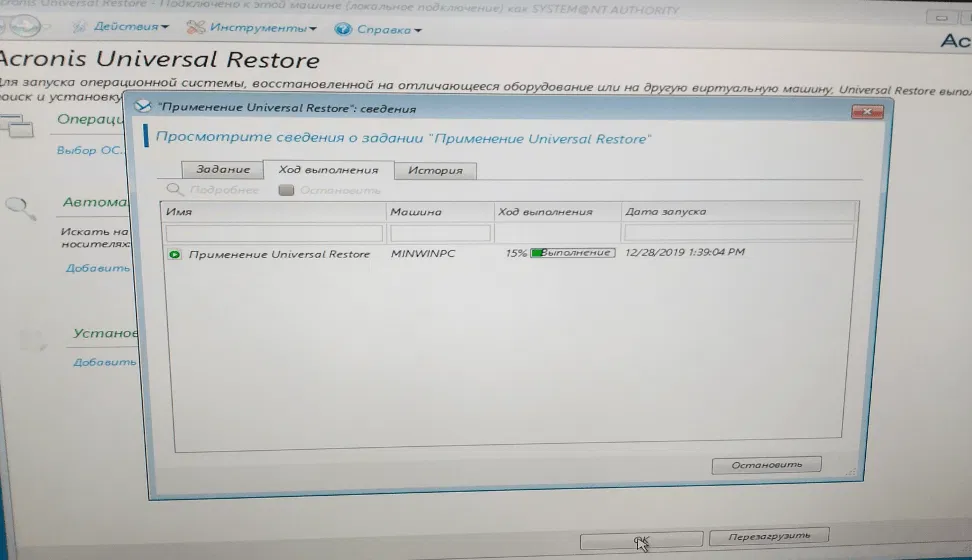
Task: Click the lower Добавить link under Установка
Action: 104,362
